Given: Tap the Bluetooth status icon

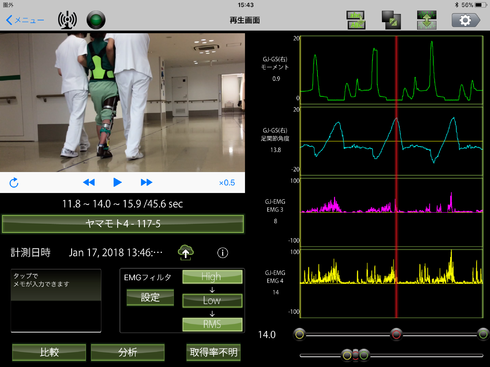Looking at the screenshot, I should [457, 5].
